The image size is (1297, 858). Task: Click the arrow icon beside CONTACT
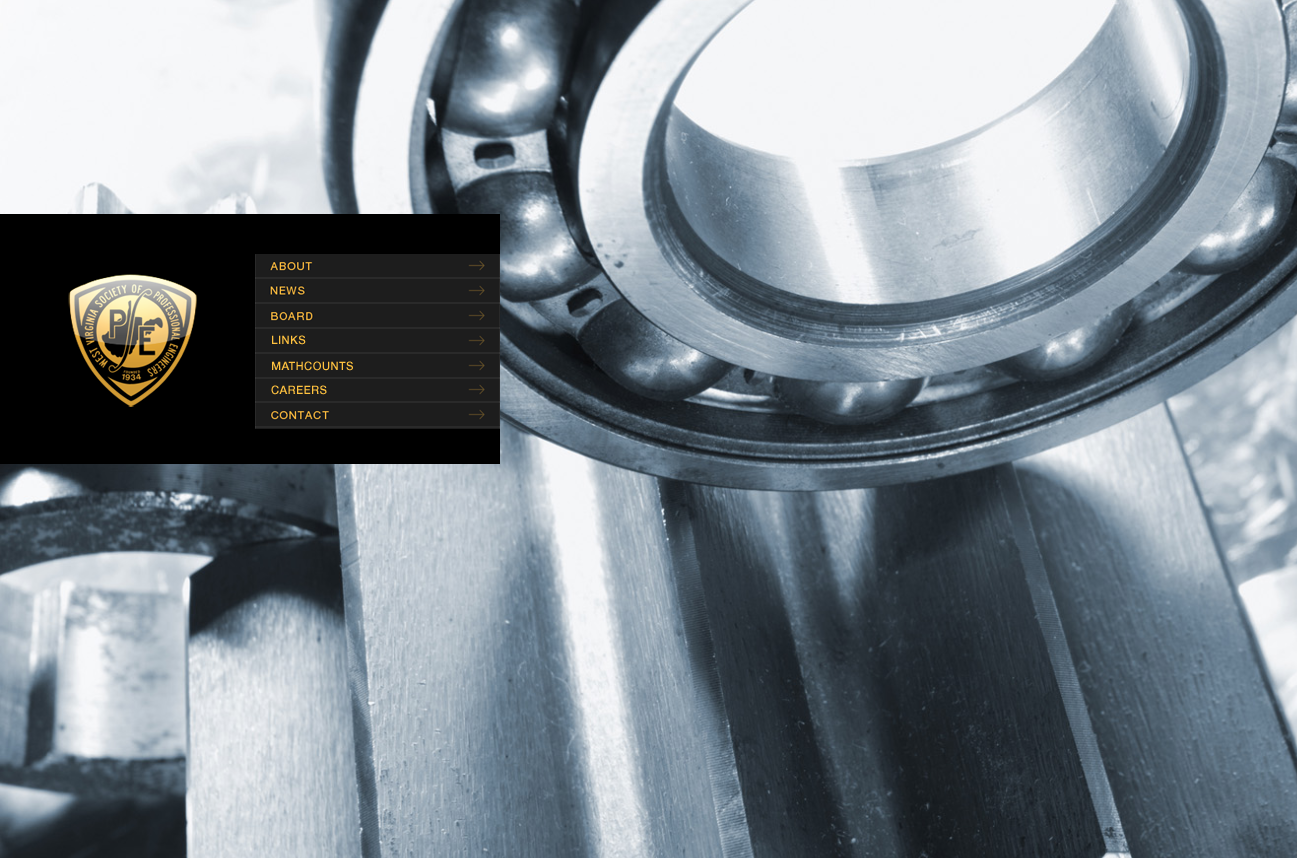[476, 415]
